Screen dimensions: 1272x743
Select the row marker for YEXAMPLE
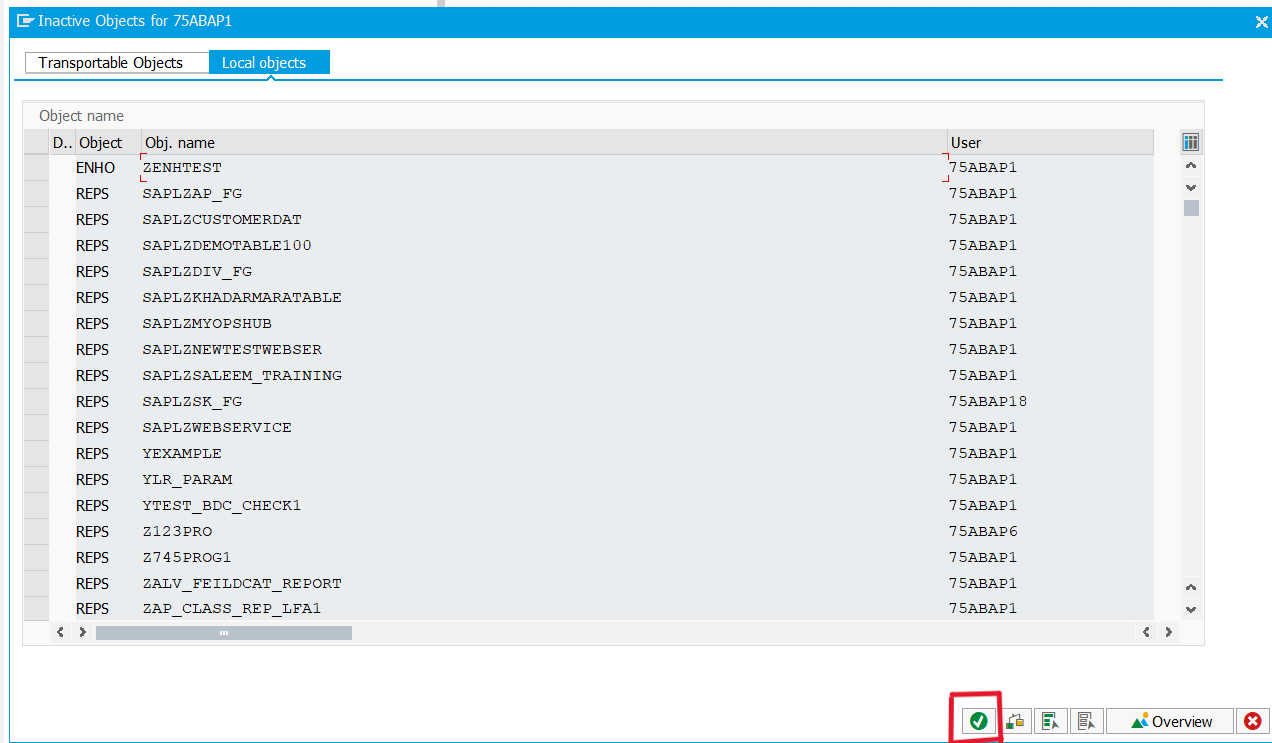36,454
